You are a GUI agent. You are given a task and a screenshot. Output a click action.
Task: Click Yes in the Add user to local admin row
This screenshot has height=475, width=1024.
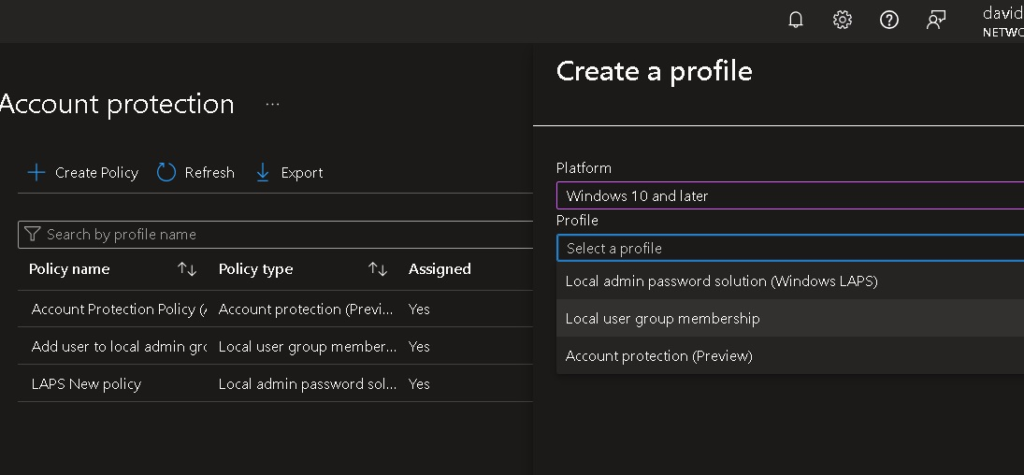(419, 346)
